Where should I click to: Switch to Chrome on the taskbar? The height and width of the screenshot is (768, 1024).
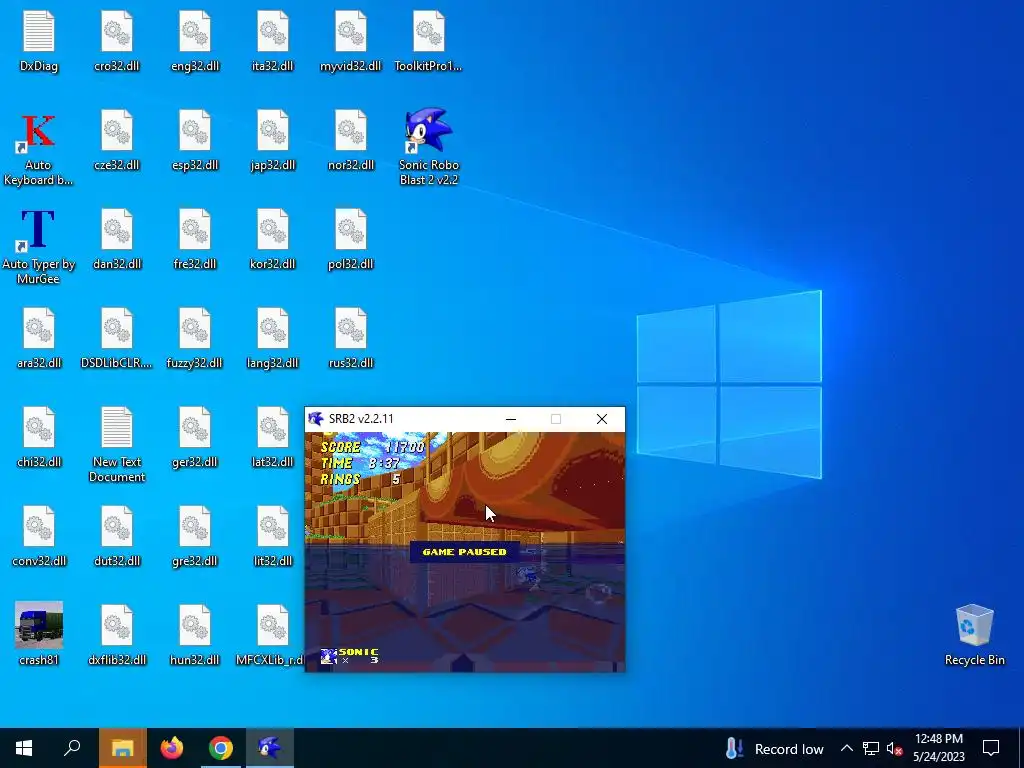(x=221, y=748)
